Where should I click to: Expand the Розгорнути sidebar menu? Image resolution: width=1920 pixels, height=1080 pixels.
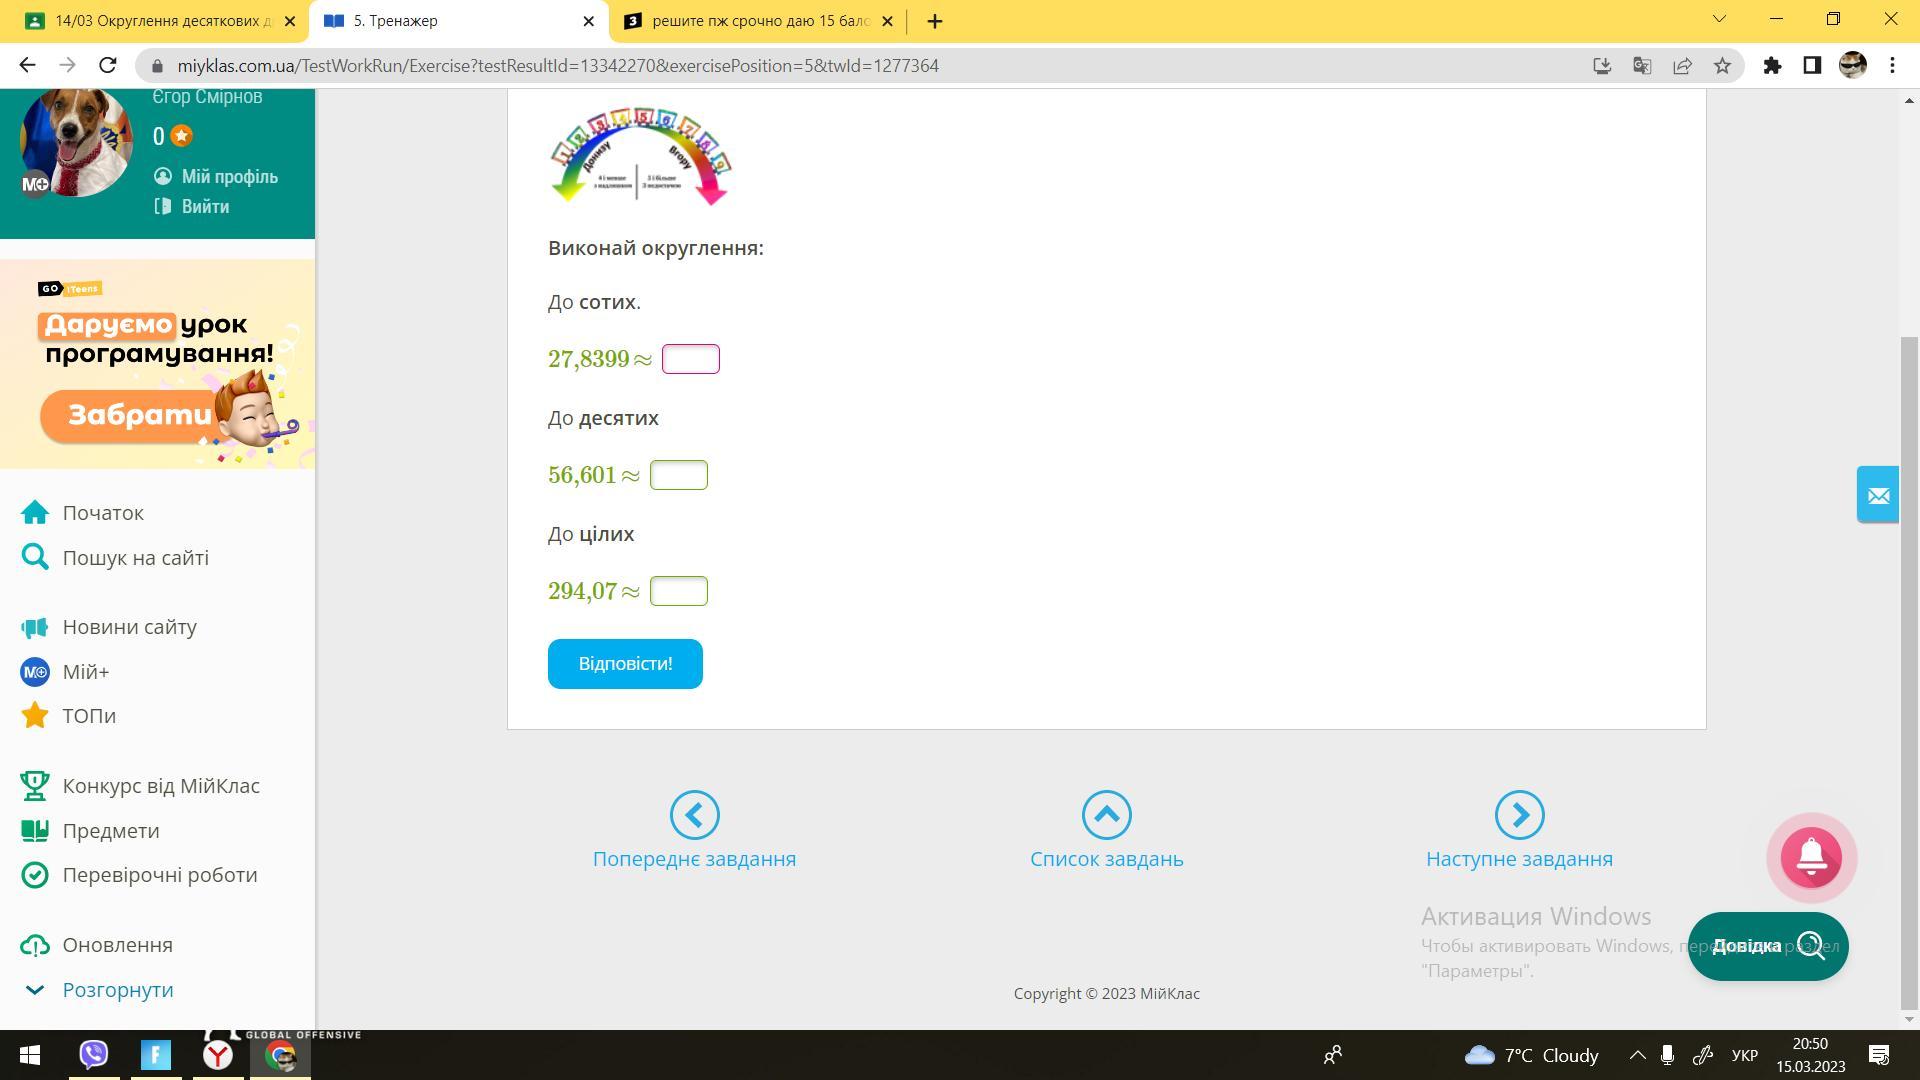pyautogui.click(x=117, y=990)
